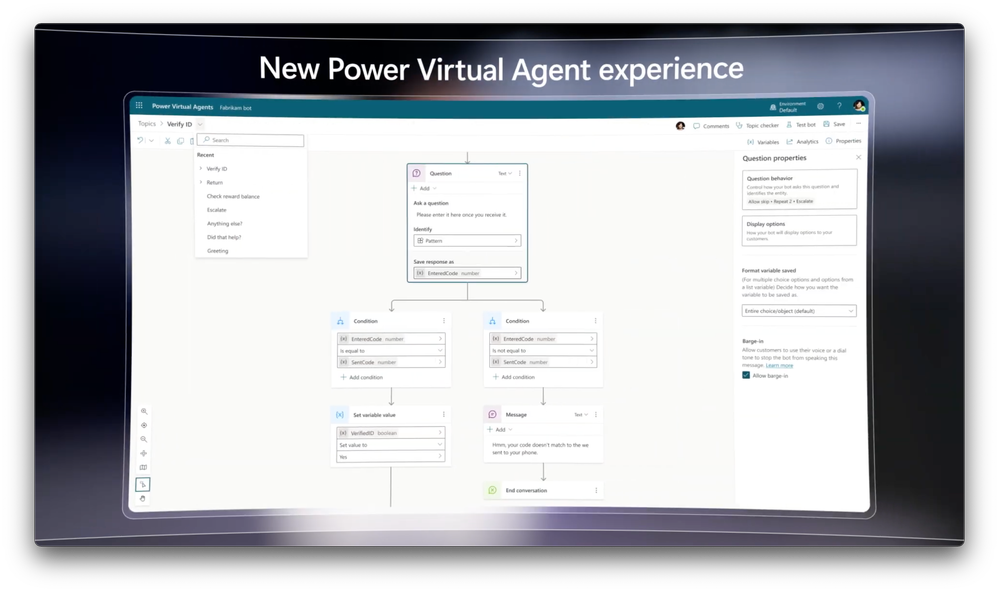
Task: Open Message node more options
Action: pyautogui.click(x=596, y=415)
